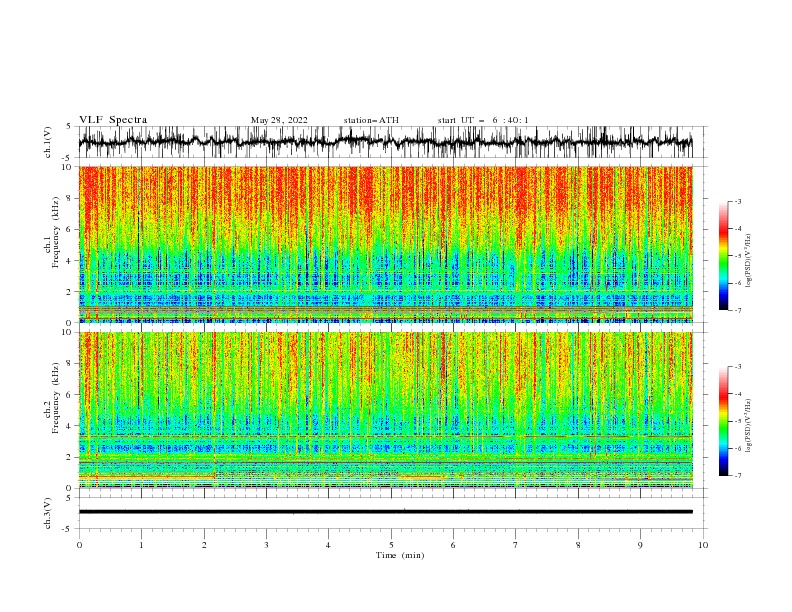Click the ch.2 spectrogram panel
The height and width of the screenshot is (612, 792).
coord(386,410)
